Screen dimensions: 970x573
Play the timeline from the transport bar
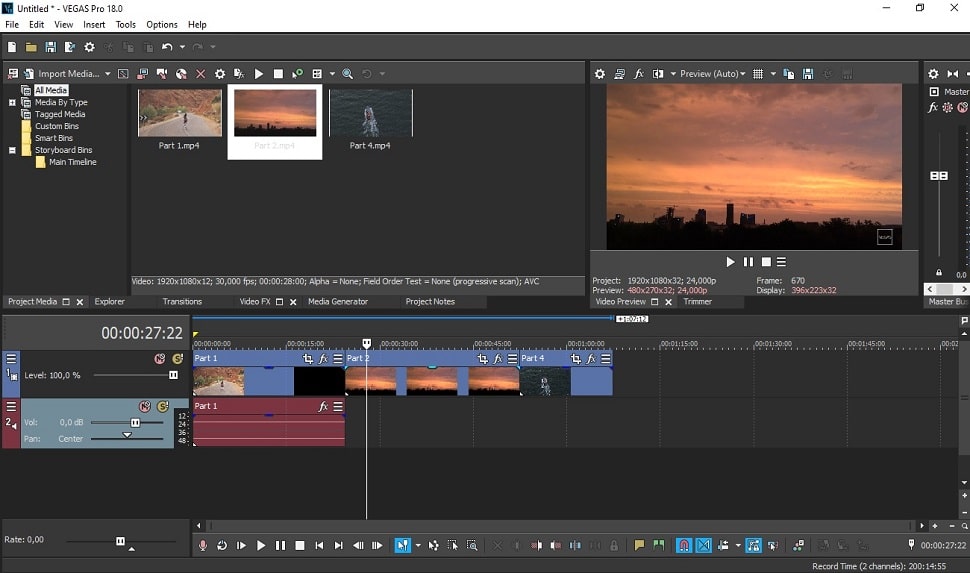click(260, 545)
